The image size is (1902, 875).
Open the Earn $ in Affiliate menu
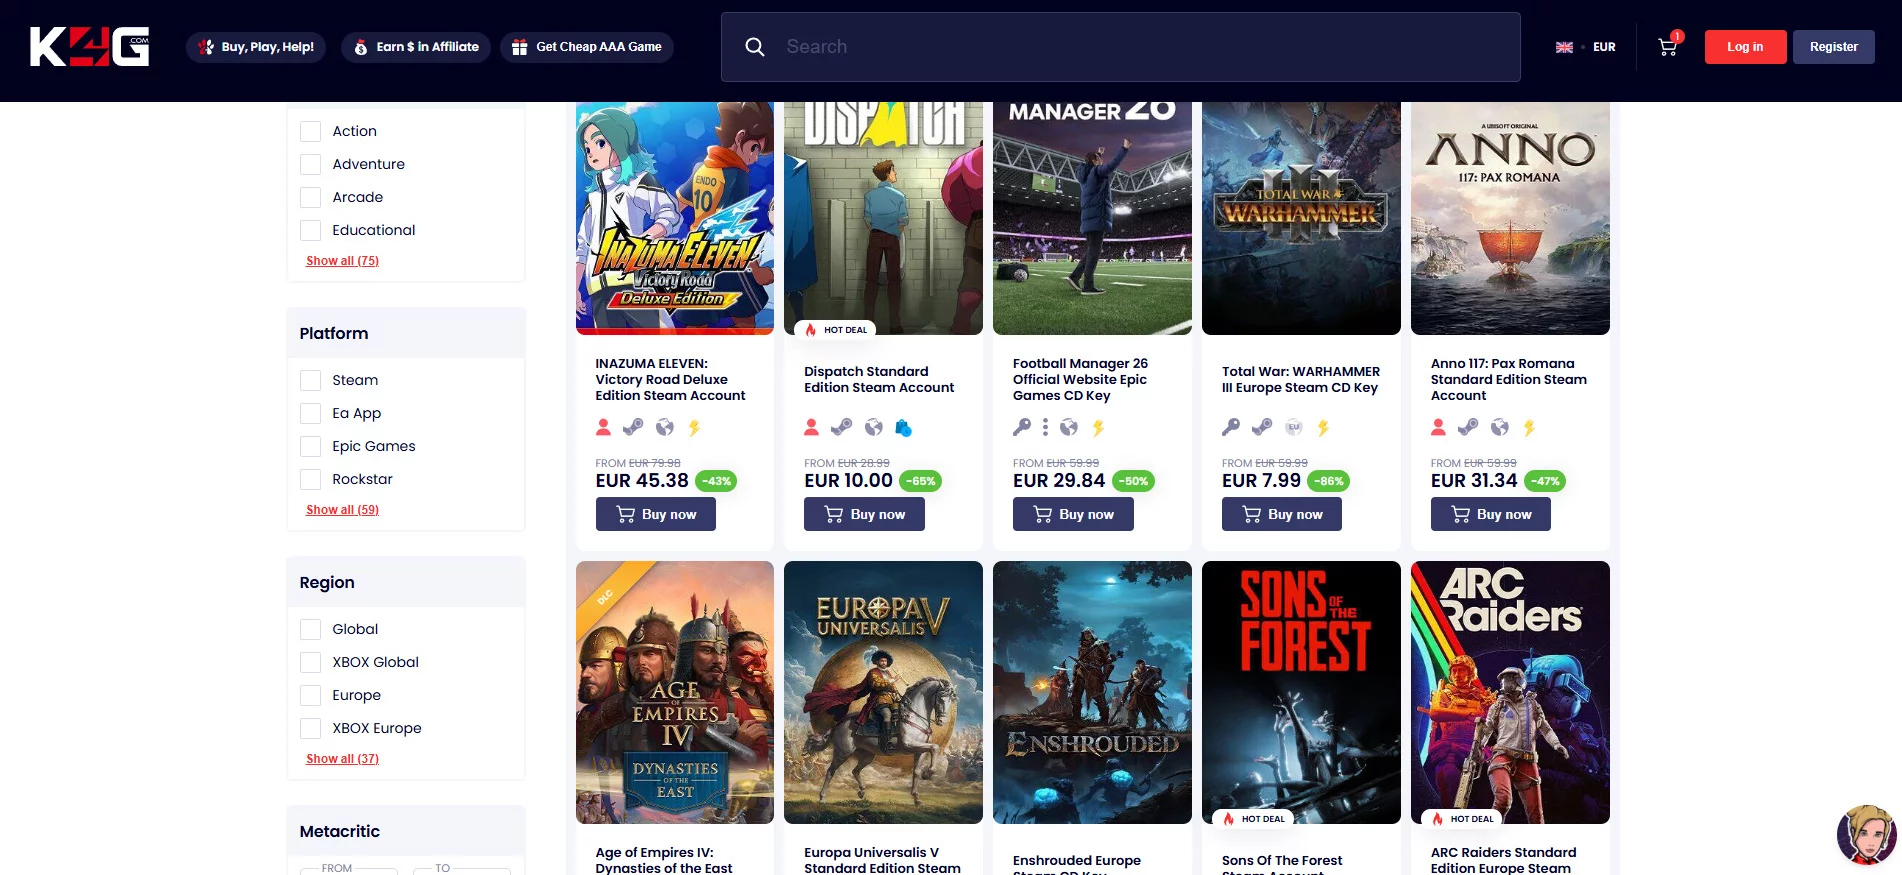416,47
